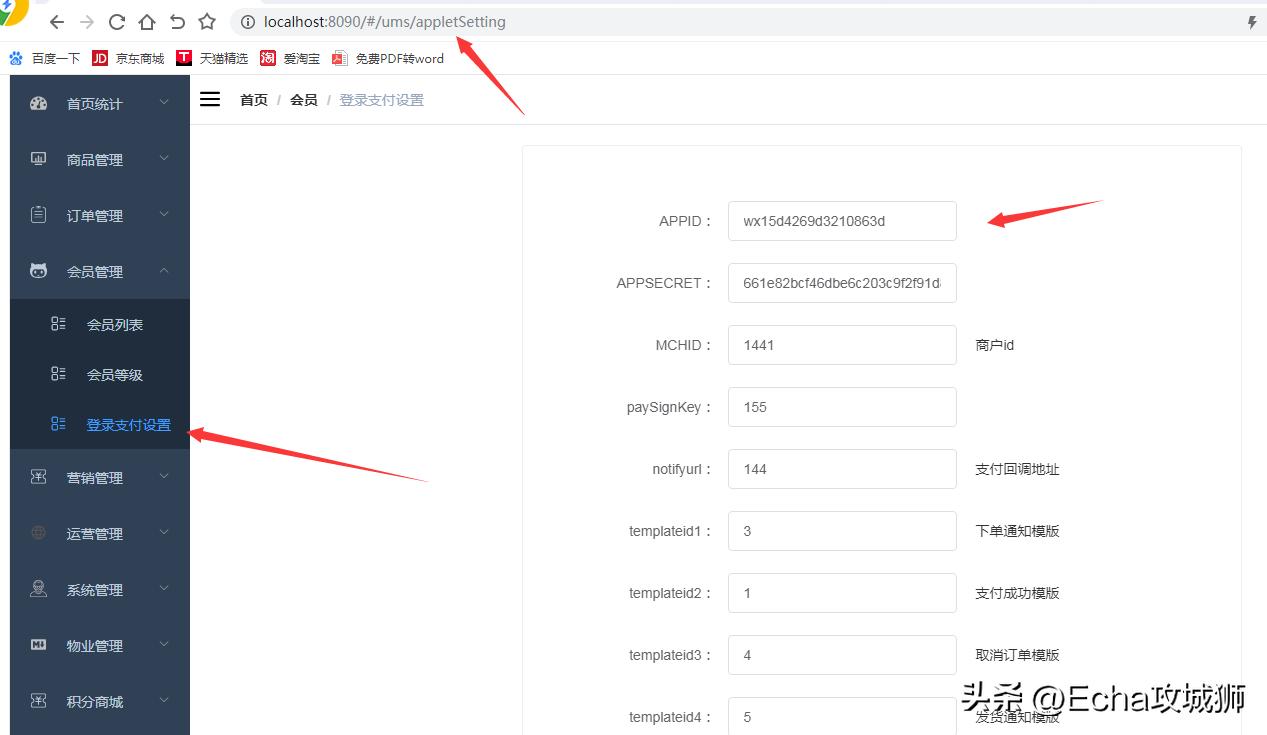Viewport: 1267px width, 735px height.
Task: Click the 会员管理 member icon
Action: pyautogui.click(x=38, y=270)
